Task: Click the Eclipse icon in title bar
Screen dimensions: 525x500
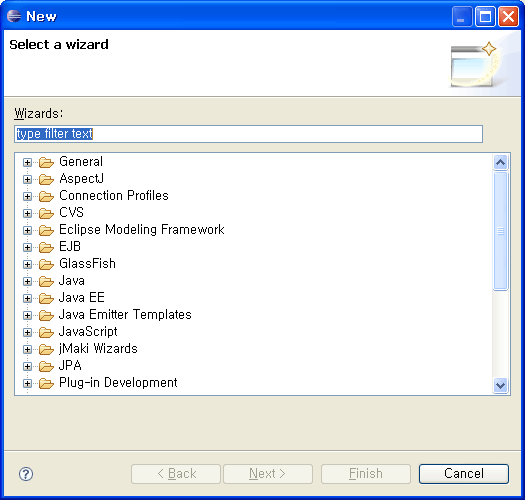Action: pos(14,16)
